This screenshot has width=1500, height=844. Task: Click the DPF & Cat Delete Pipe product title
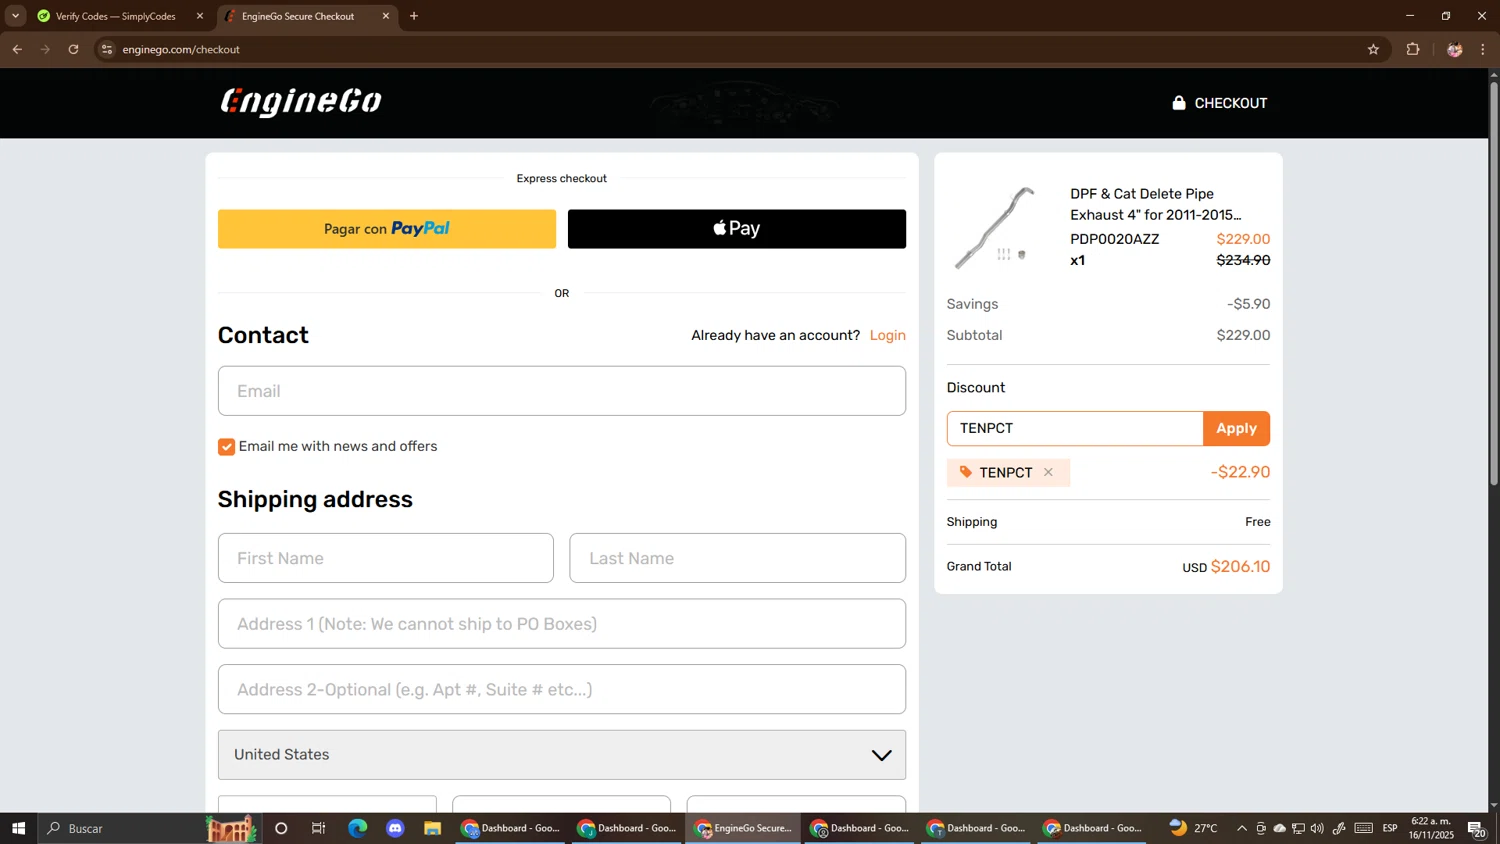point(1156,204)
